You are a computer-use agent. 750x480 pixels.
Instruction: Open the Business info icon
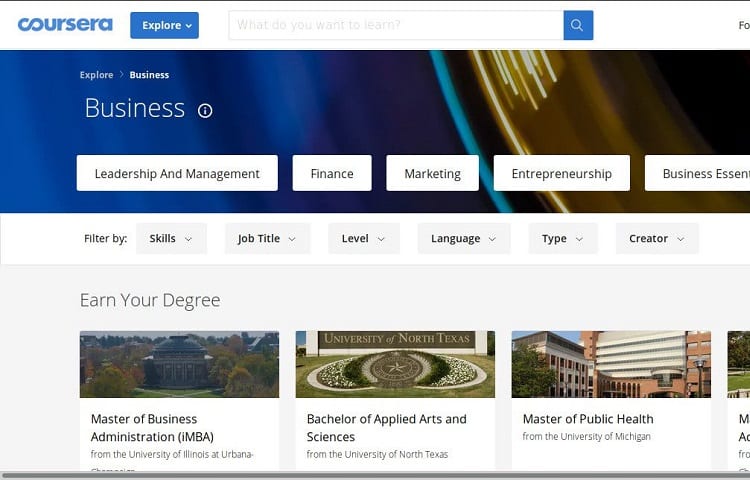point(205,111)
